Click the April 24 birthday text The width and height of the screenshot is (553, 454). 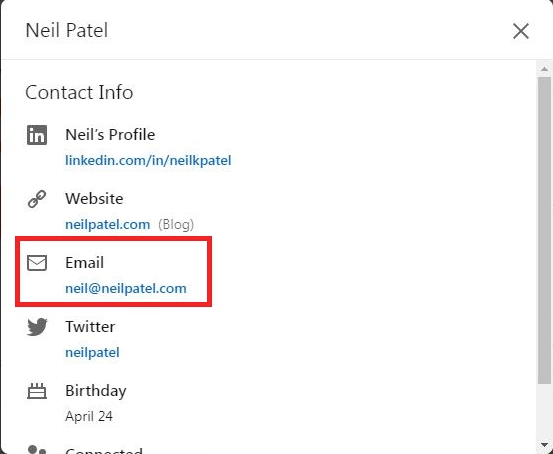[x=89, y=416]
